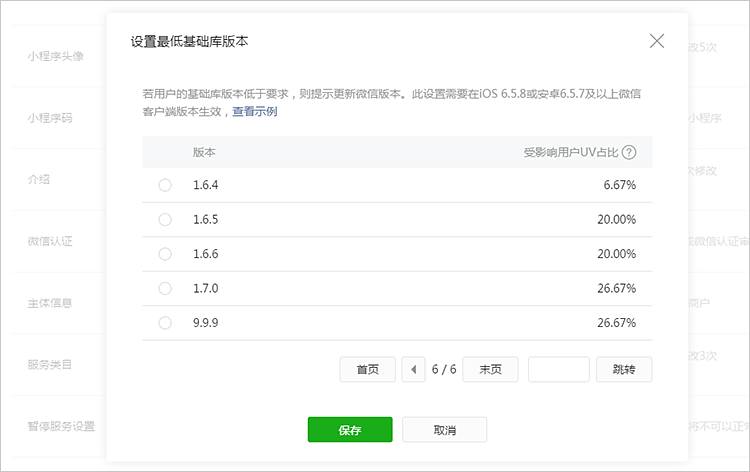Choose the 1.6.6 version option
The width and height of the screenshot is (750, 472).
[165, 254]
